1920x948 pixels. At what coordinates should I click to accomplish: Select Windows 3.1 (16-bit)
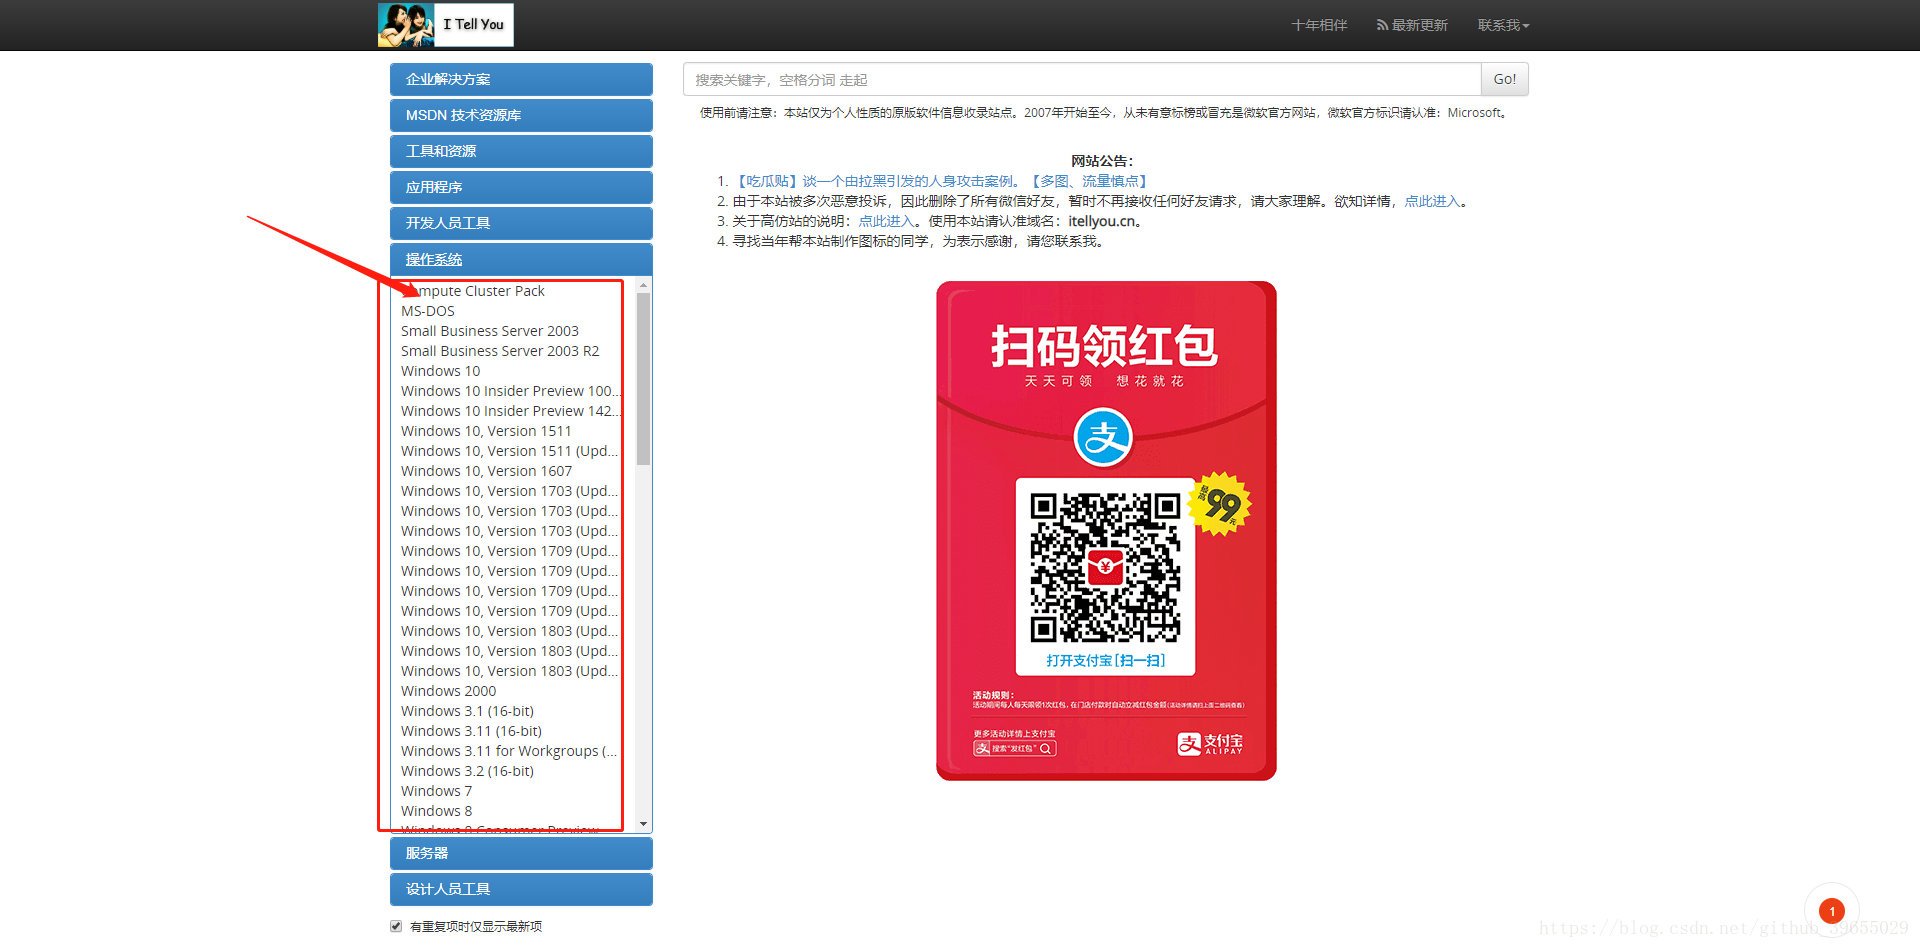point(468,711)
